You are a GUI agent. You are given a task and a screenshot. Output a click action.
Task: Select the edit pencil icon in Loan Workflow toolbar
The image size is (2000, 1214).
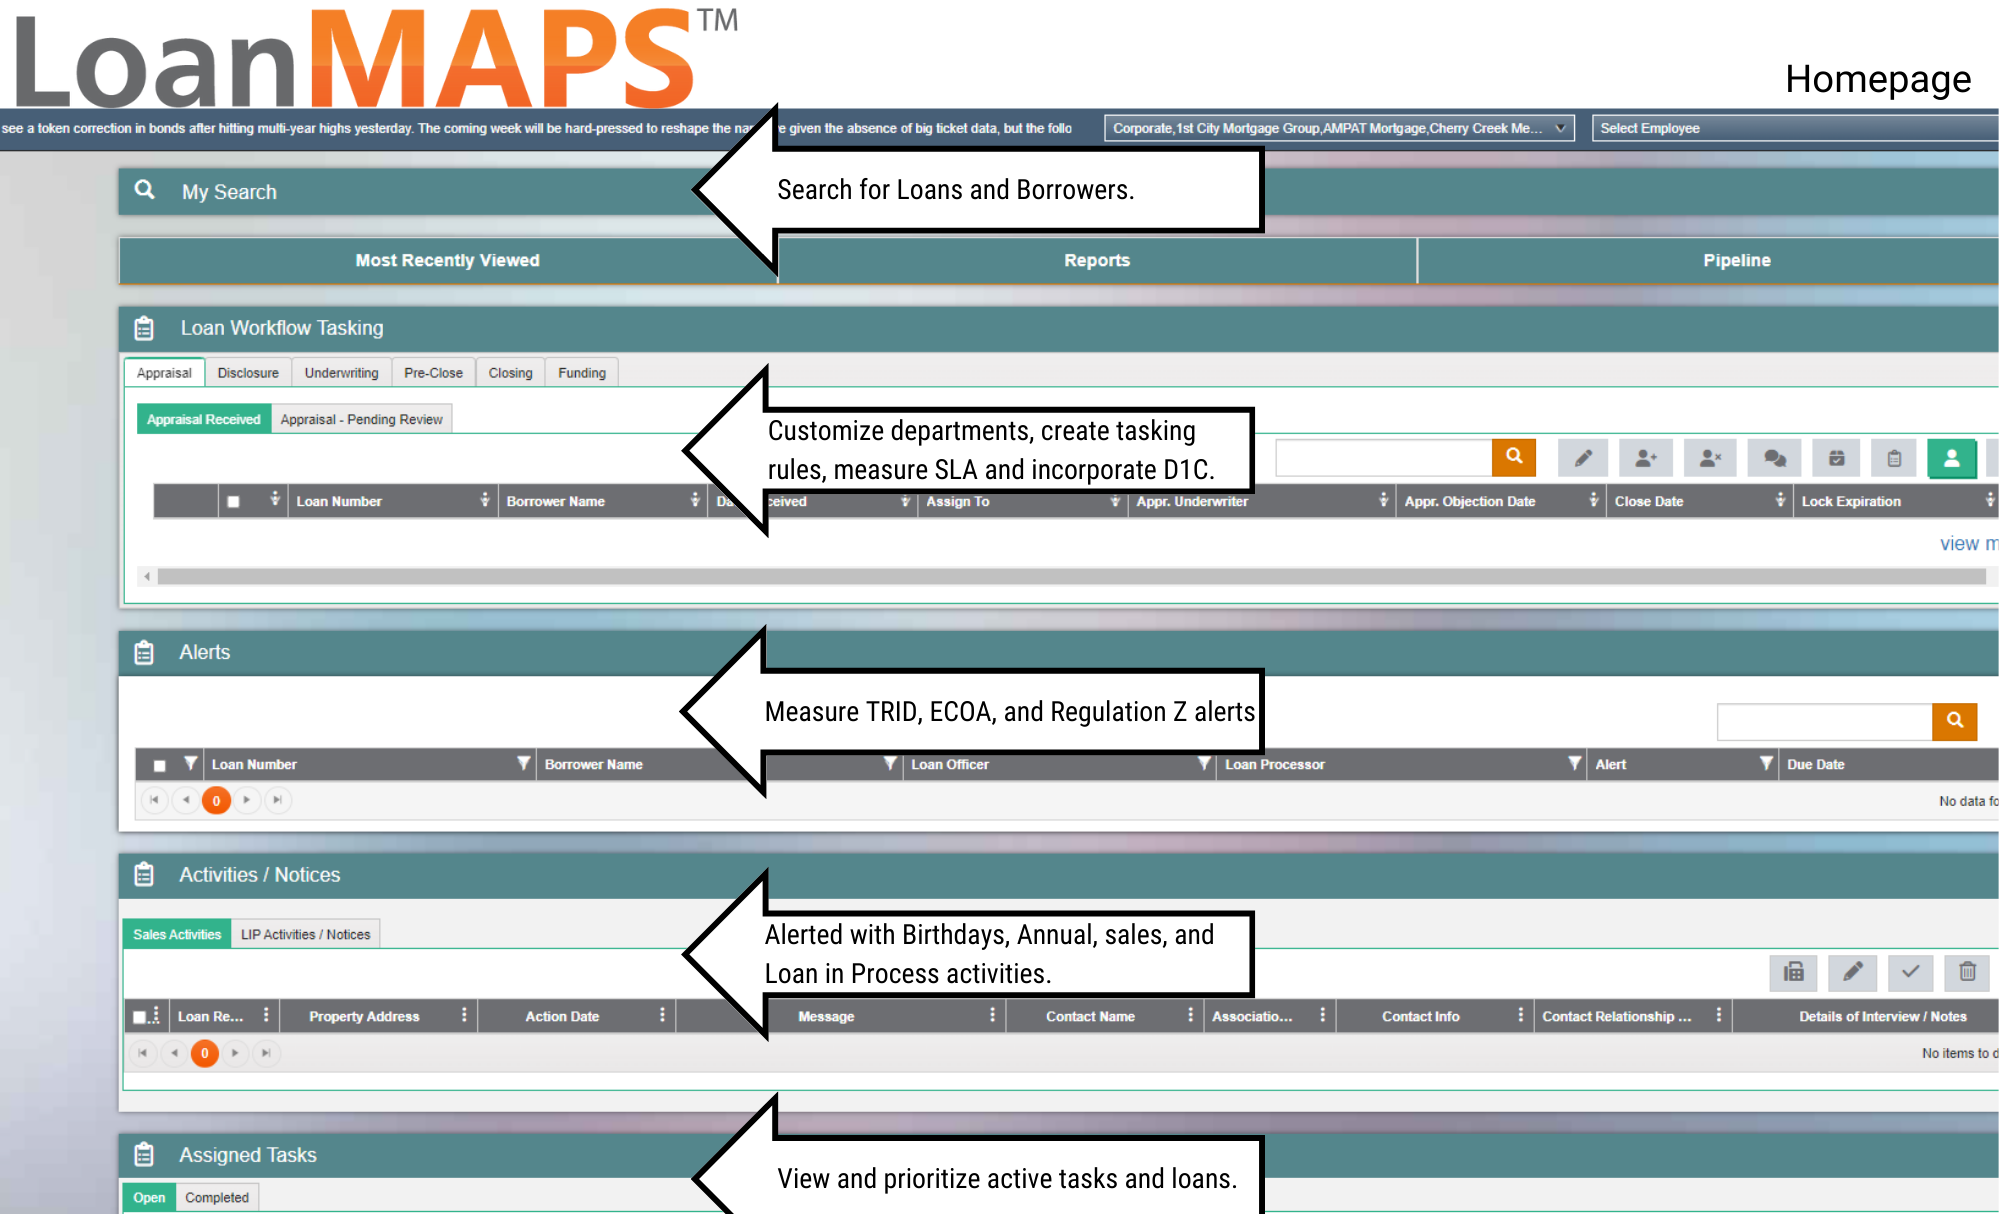pos(1583,458)
